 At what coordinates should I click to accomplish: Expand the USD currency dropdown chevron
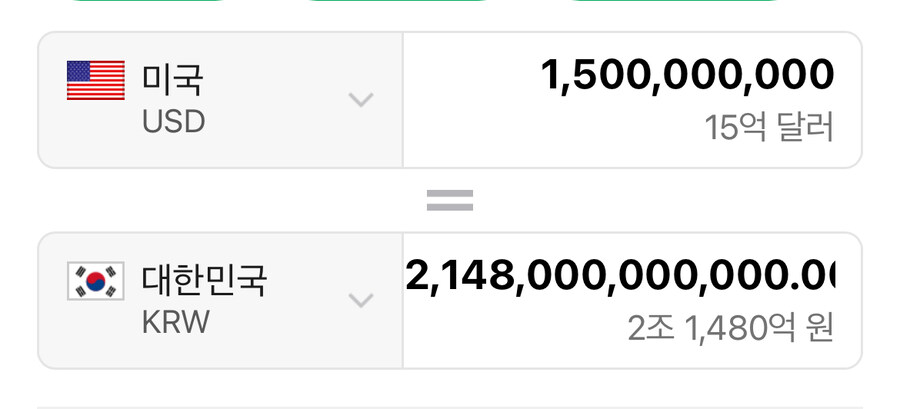360,100
